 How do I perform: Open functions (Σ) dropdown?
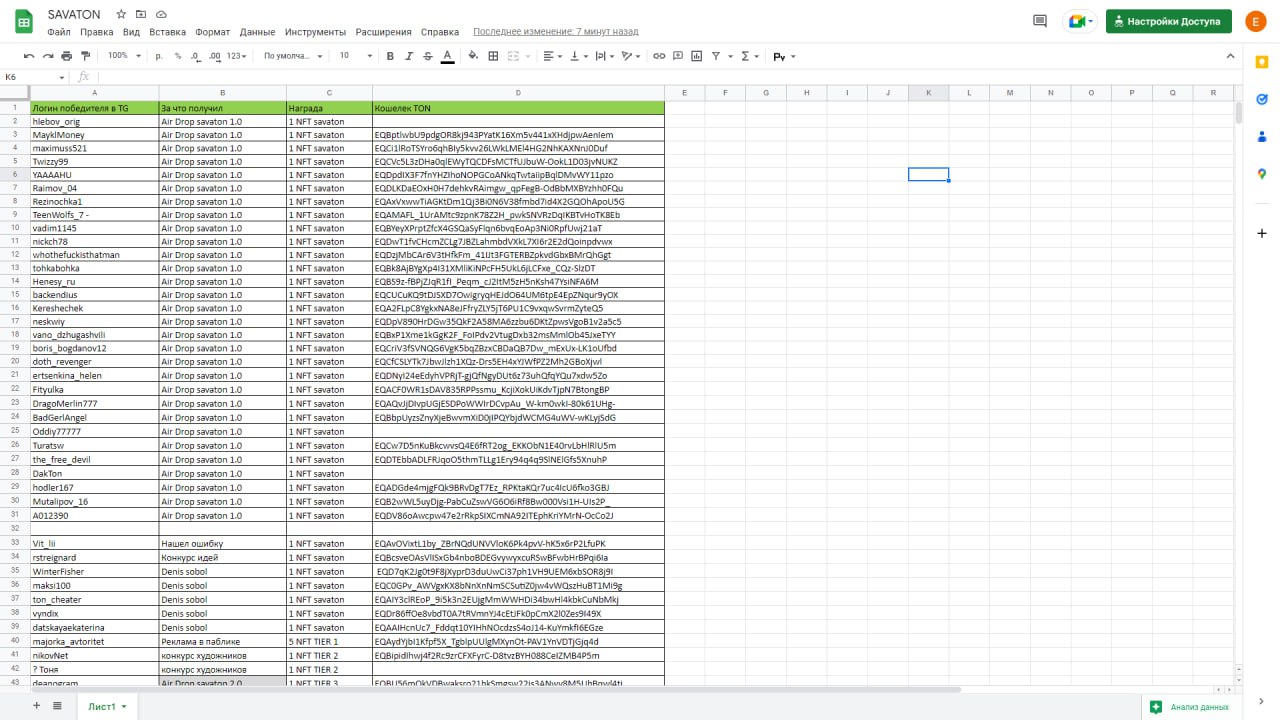(x=749, y=56)
